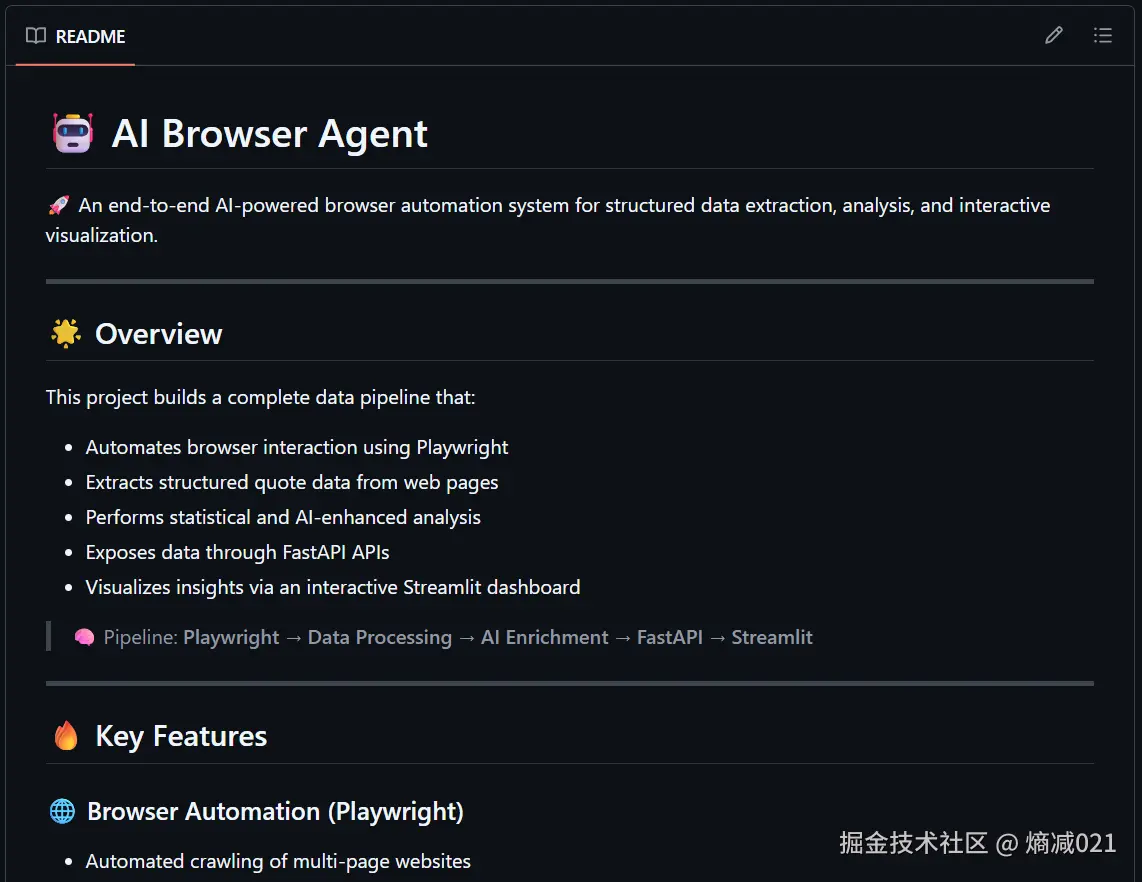1142x882 pixels.
Task: Click the AI Browser Agent heading
Action: 269,134
